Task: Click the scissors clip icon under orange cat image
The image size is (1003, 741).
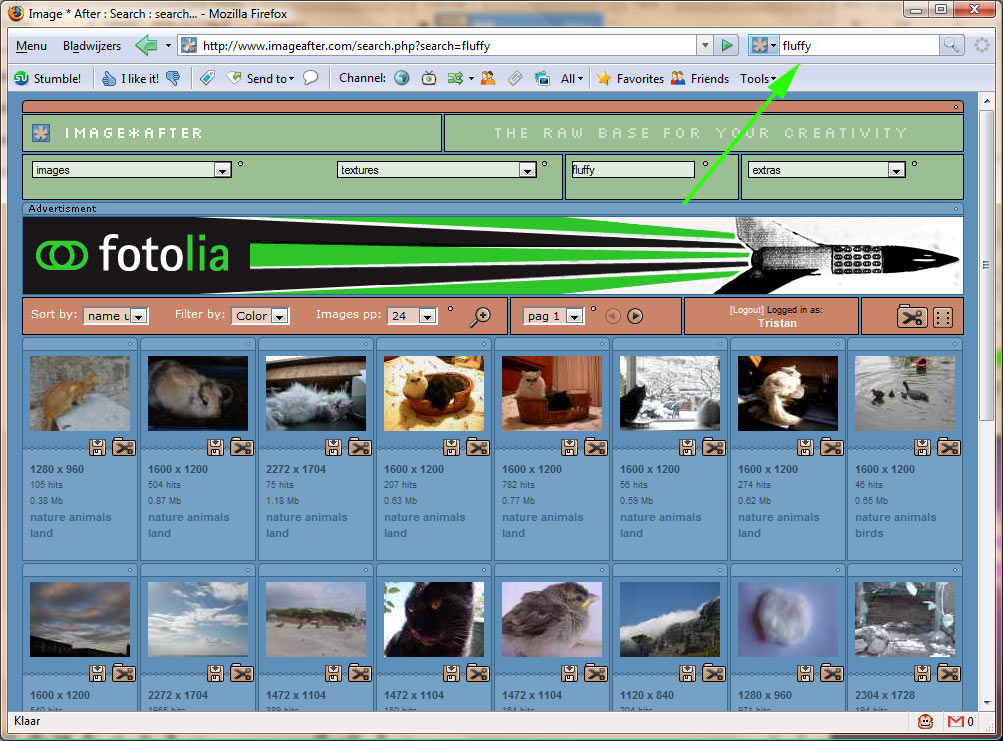Action: click(123, 447)
